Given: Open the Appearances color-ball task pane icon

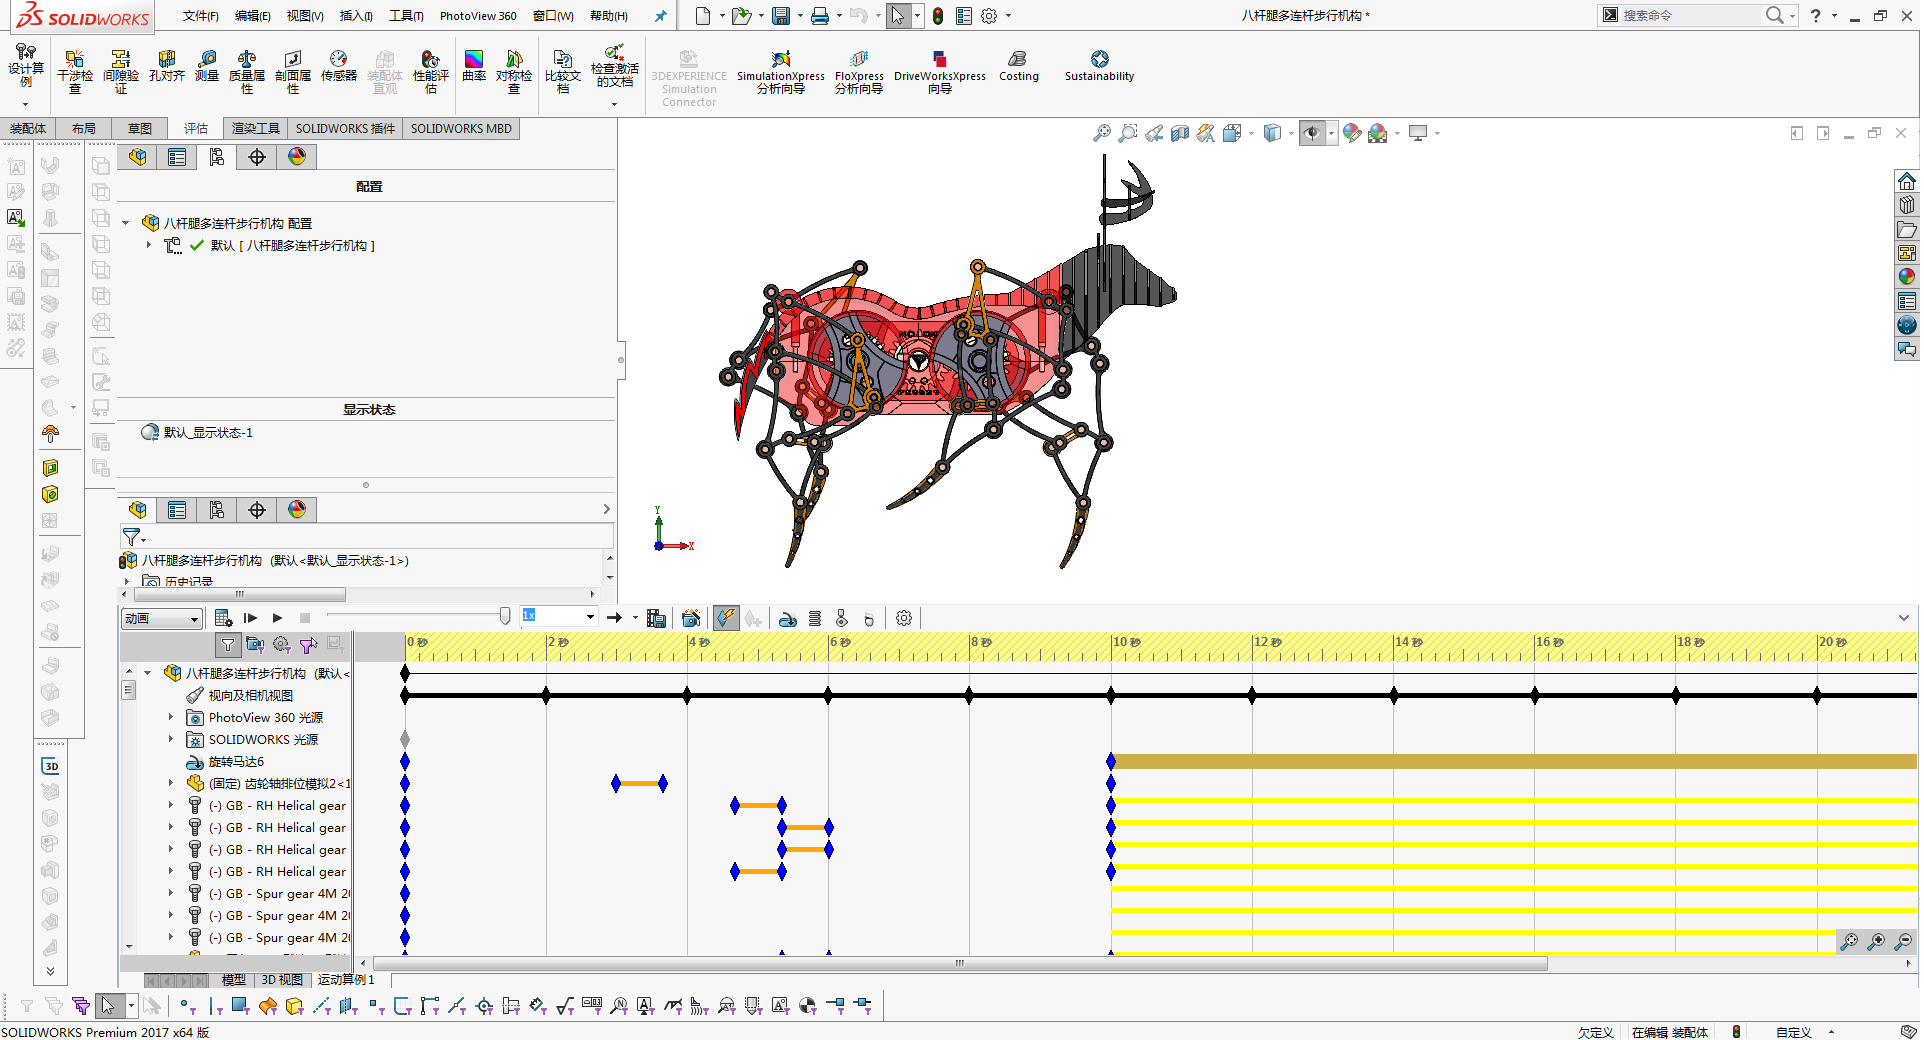Looking at the screenshot, I should 1907,276.
